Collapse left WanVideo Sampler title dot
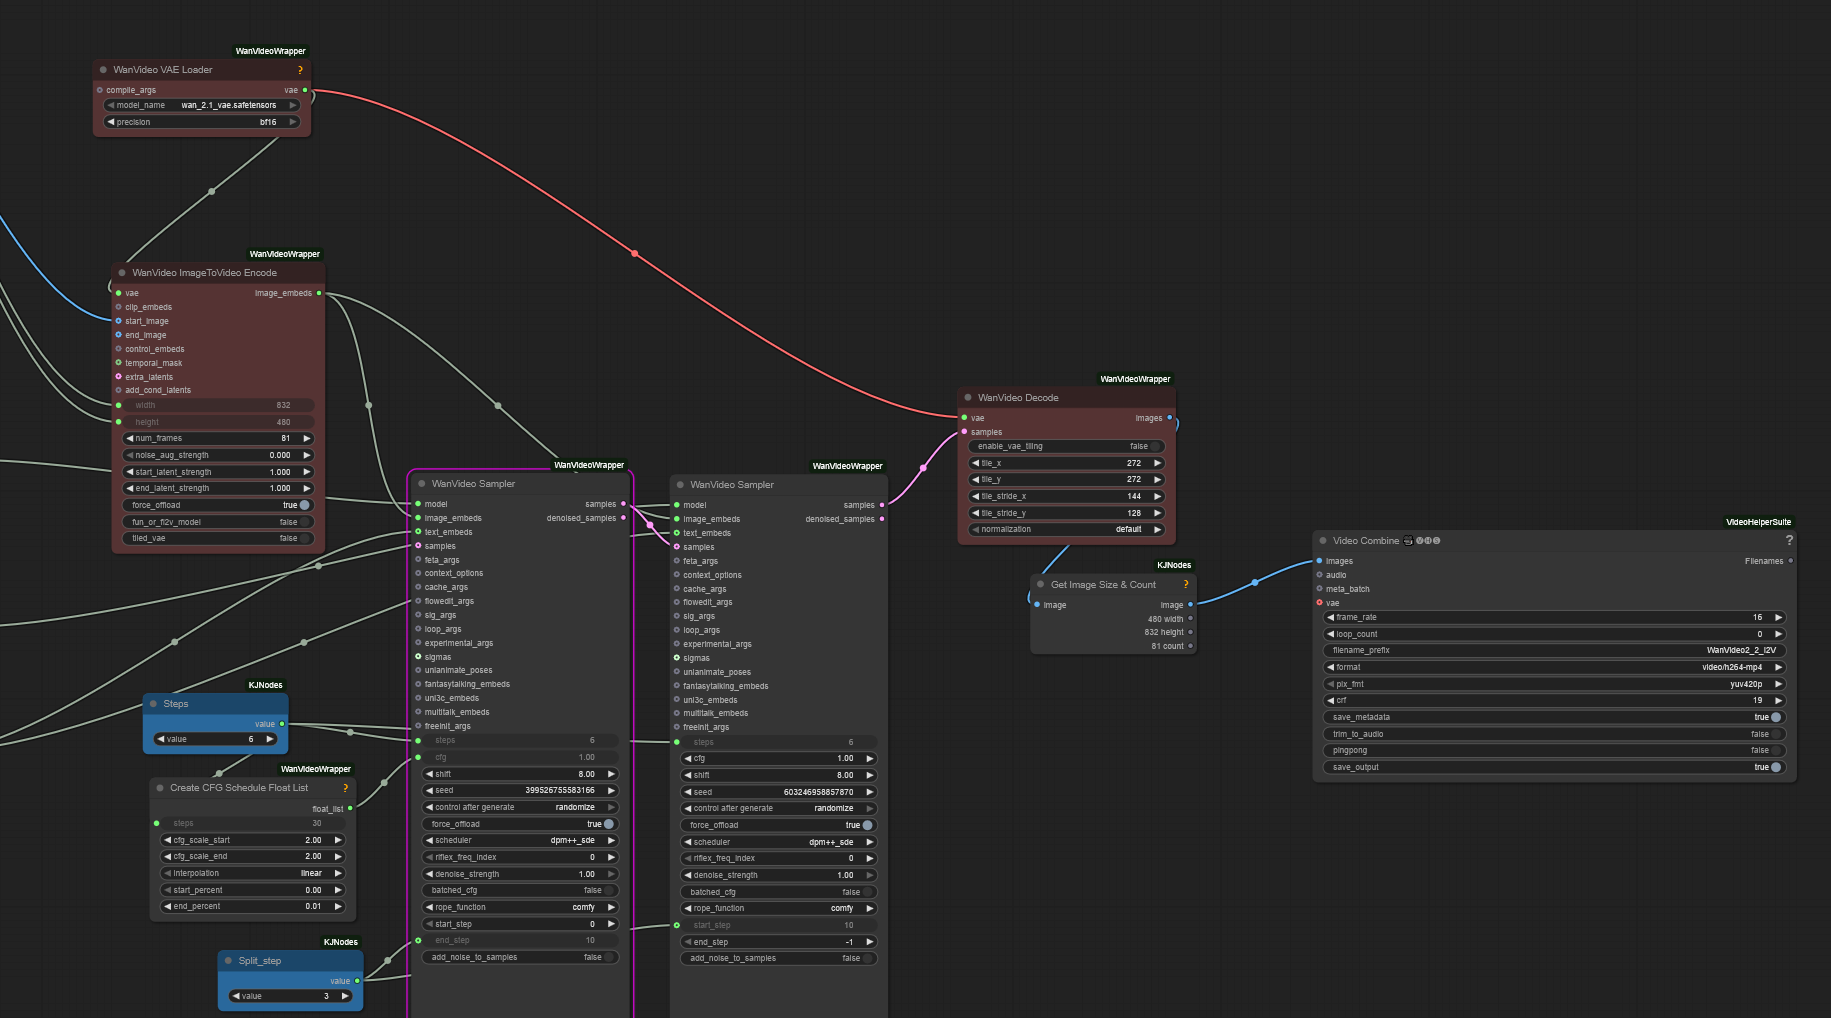Viewport: 1831px width, 1018px height. 422,484
